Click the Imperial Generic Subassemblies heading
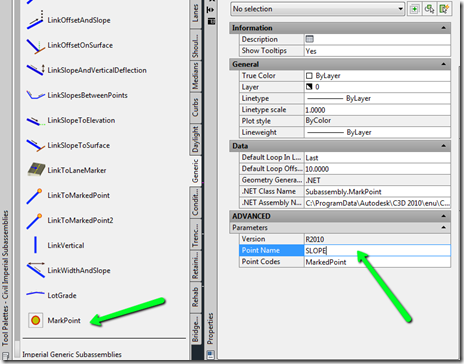Viewport: 464px width, 364px height. (x=72, y=354)
